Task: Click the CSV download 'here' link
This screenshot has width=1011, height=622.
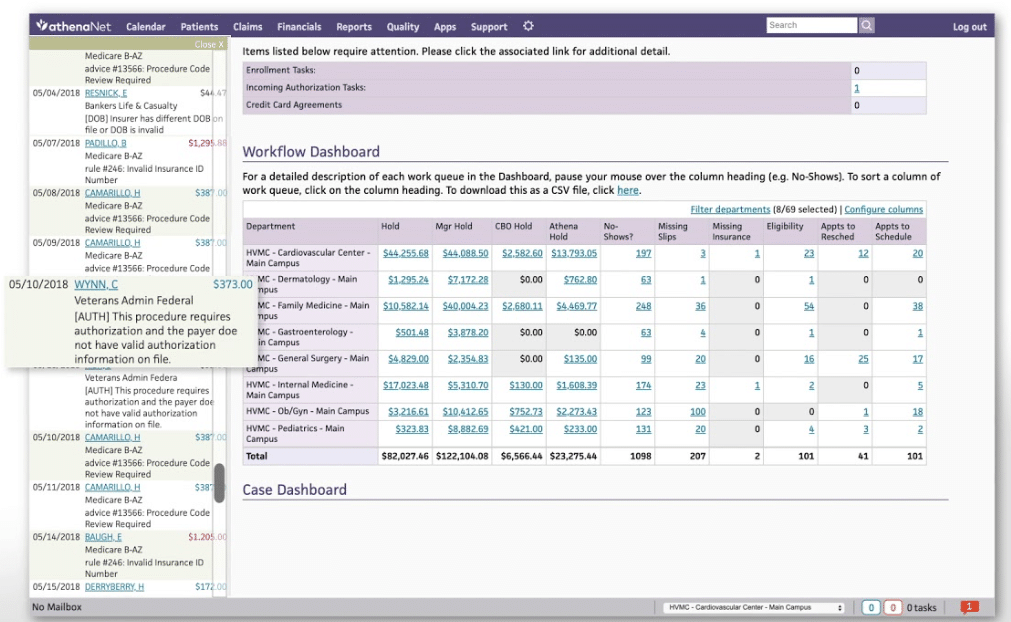Action: click(x=627, y=190)
